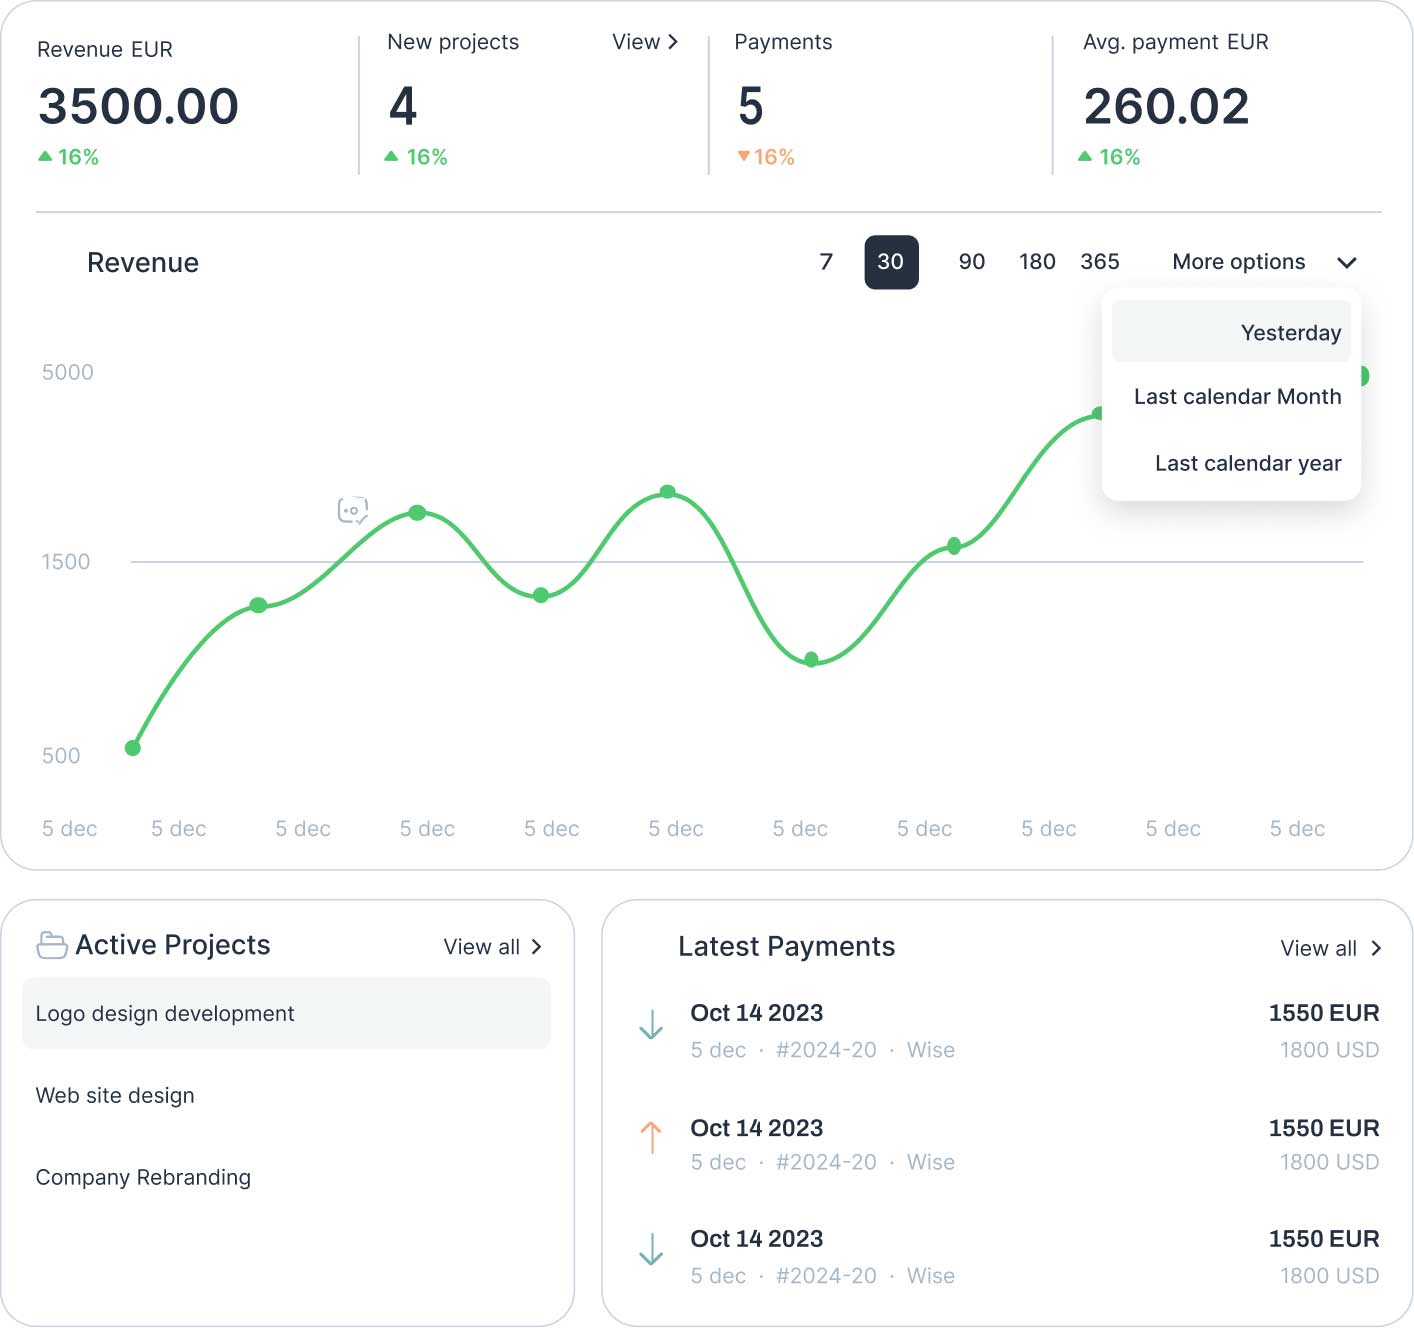Click the New projects count 4
This screenshot has width=1414, height=1328.
403,107
